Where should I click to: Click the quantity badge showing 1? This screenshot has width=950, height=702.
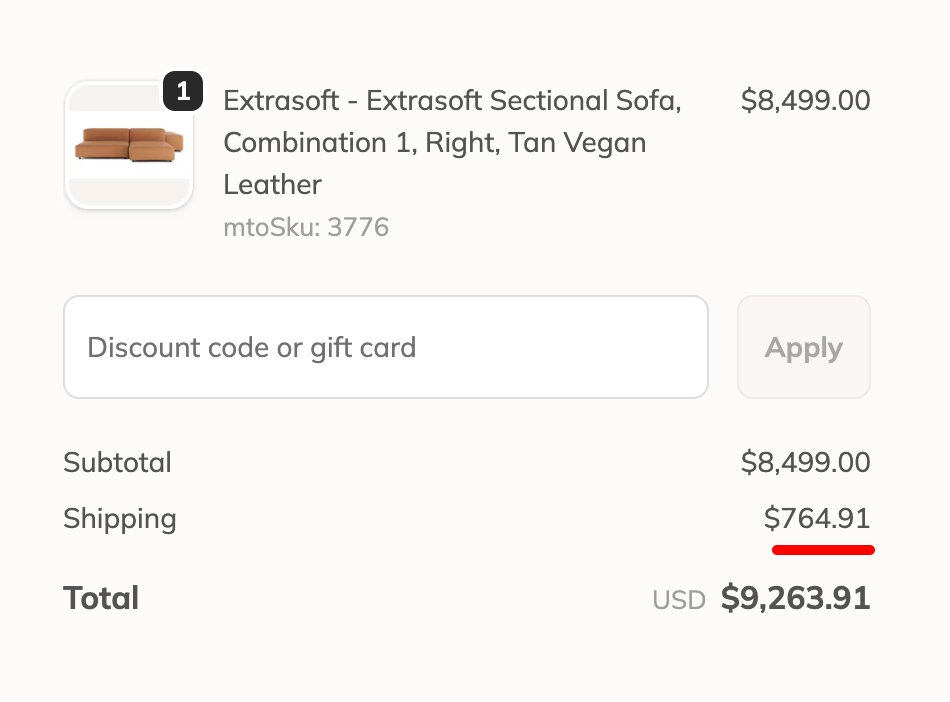(182, 92)
